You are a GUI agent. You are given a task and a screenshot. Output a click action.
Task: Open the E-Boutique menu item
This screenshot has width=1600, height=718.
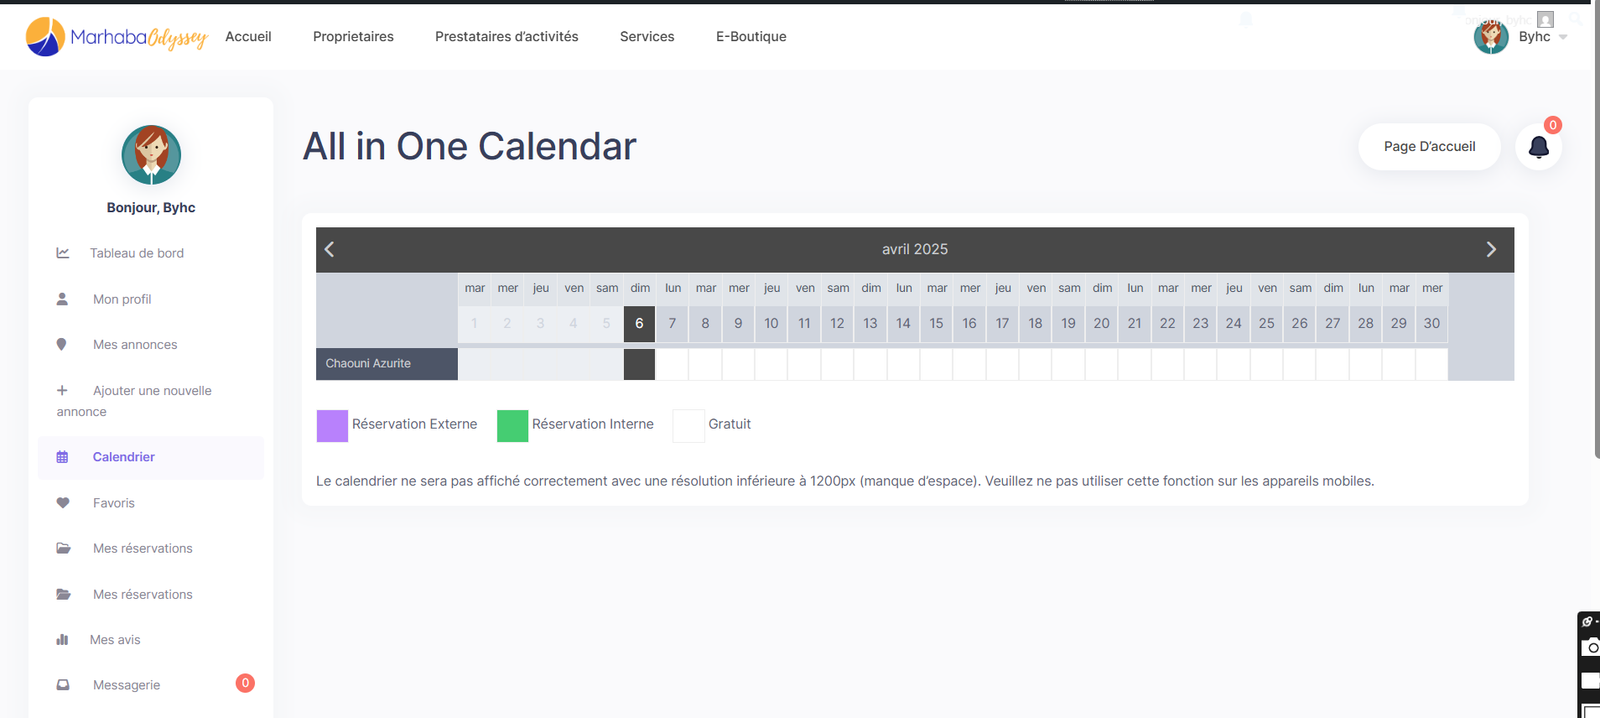coord(751,37)
